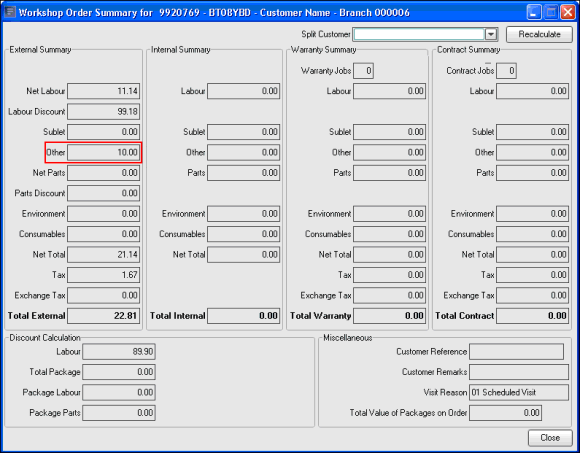
Task: Select the Discount Calculation Labour field
Action: pyautogui.click(x=119, y=352)
